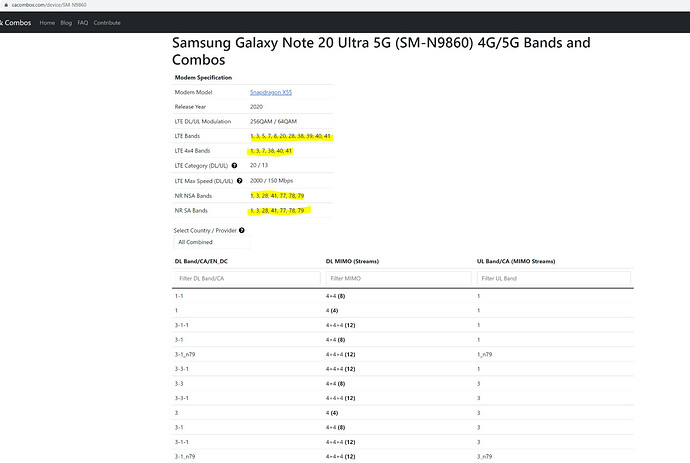
Task: Click the lock icon in address bar
Action: (6, 5)
